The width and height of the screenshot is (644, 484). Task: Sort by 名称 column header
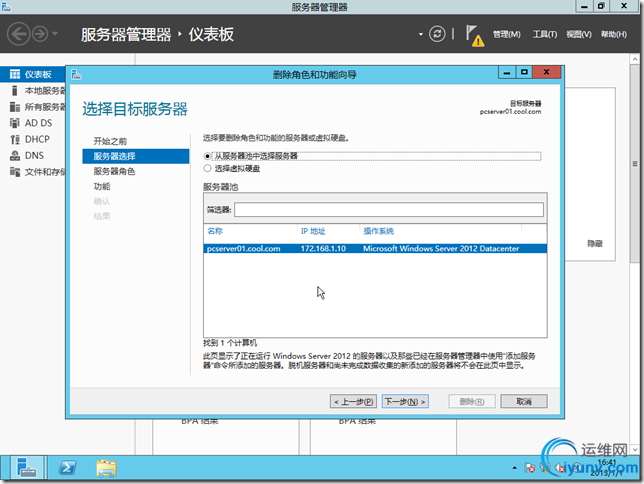tap(215, 231)
